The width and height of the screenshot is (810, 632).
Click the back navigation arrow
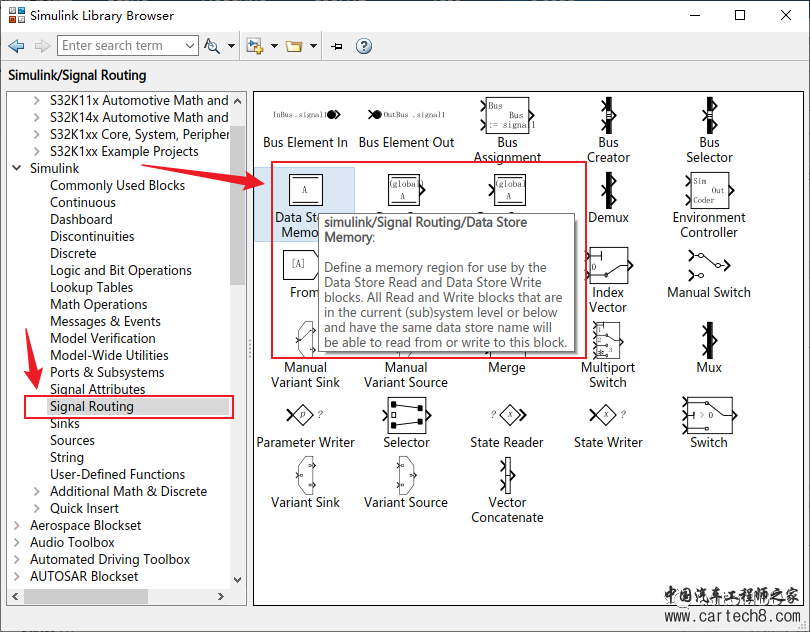tap(17, 46)
